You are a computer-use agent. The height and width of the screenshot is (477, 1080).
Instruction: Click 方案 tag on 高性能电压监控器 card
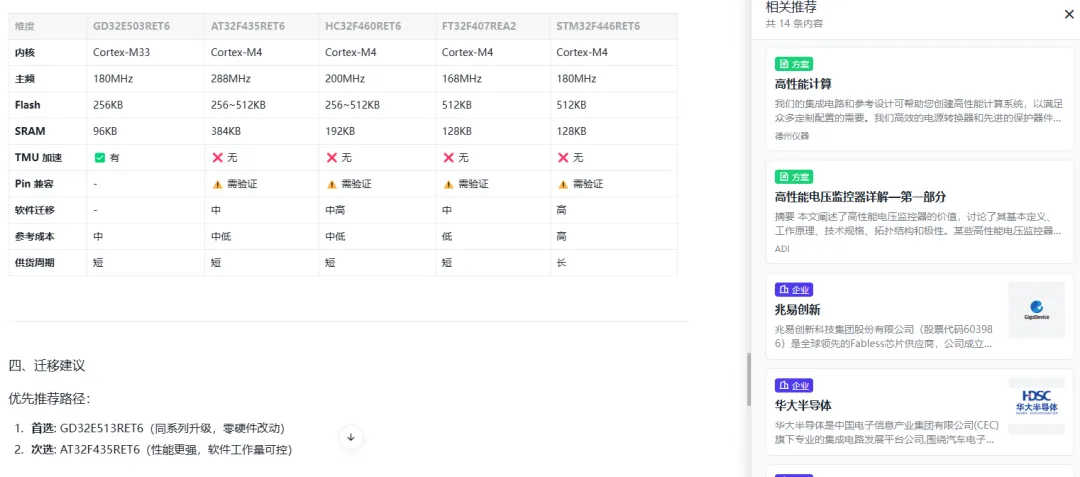(x=794, y=177)
